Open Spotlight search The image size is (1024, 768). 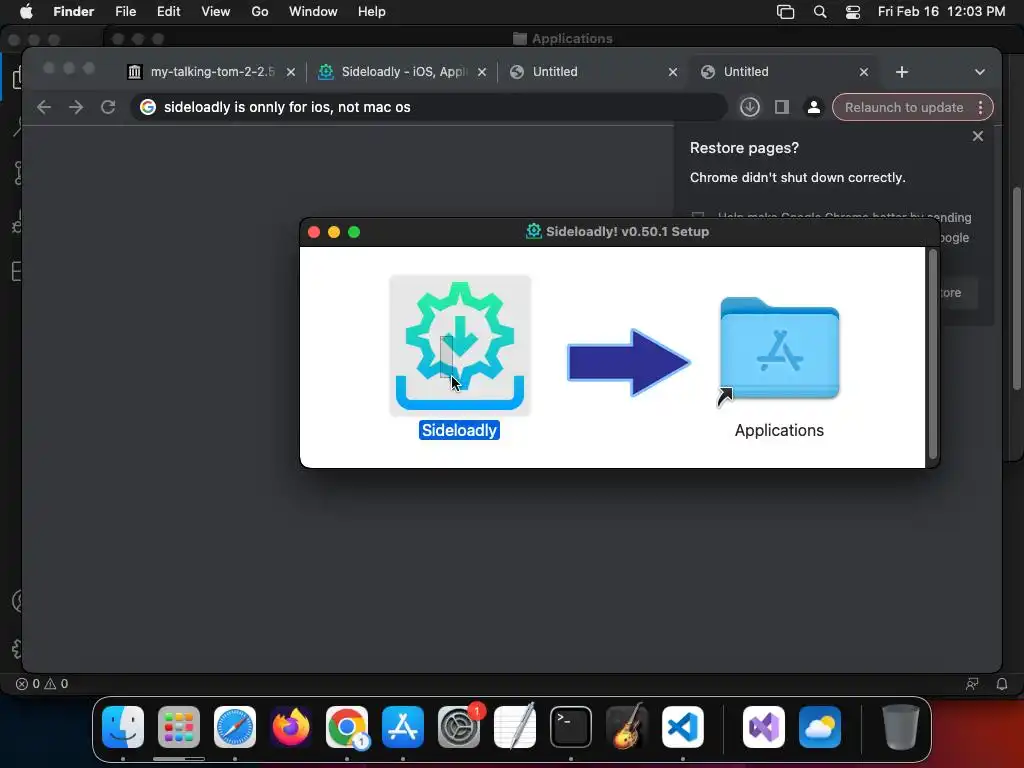point(820,12)
